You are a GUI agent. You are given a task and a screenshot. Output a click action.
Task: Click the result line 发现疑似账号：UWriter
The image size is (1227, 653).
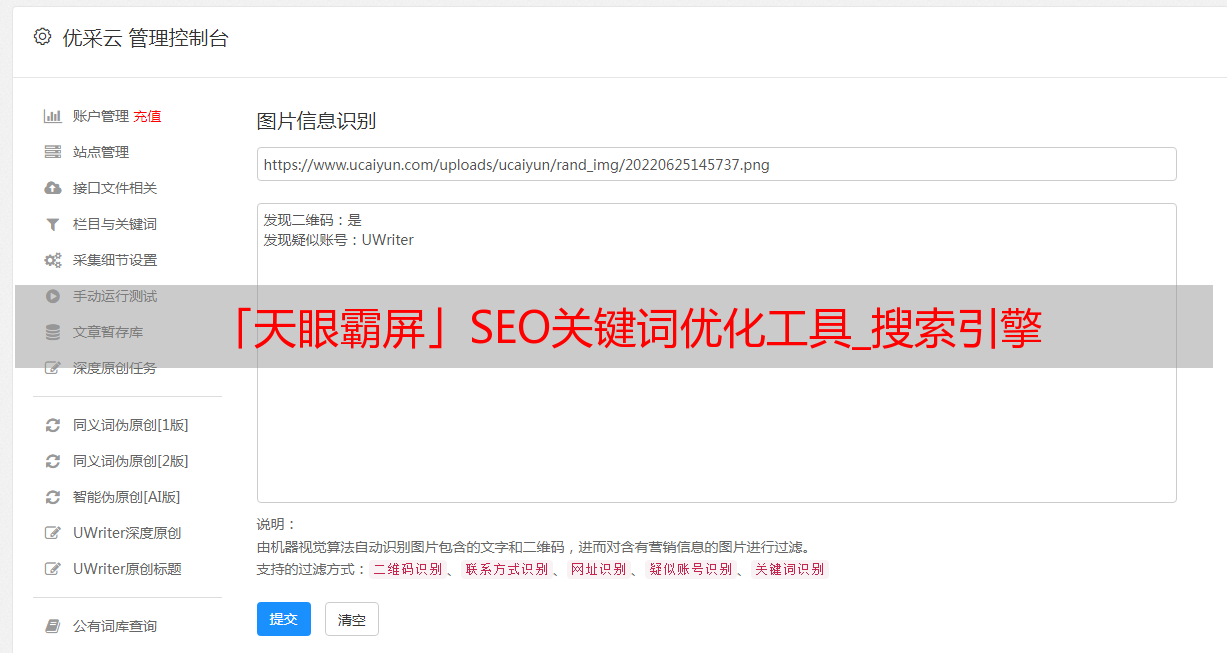click(338, 240)
